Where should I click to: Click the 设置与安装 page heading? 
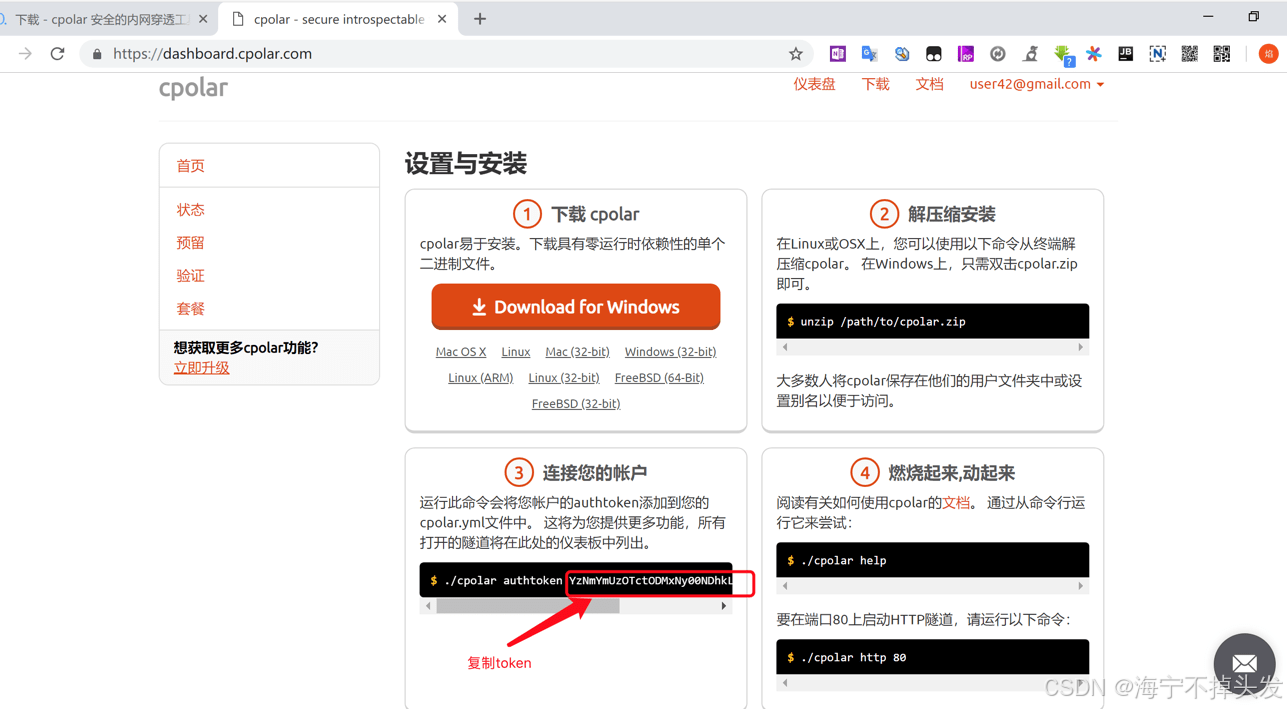pos(466,164)
